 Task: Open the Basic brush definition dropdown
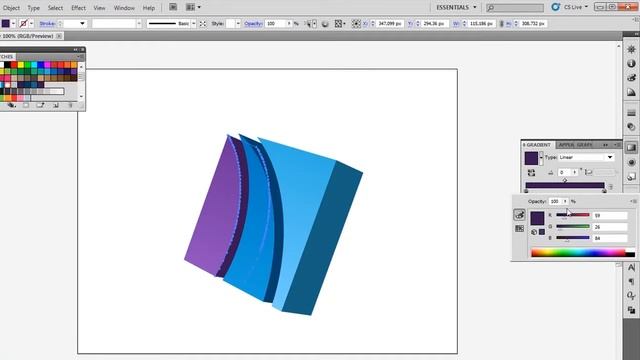pyautogui.click(x=193, y=24)
